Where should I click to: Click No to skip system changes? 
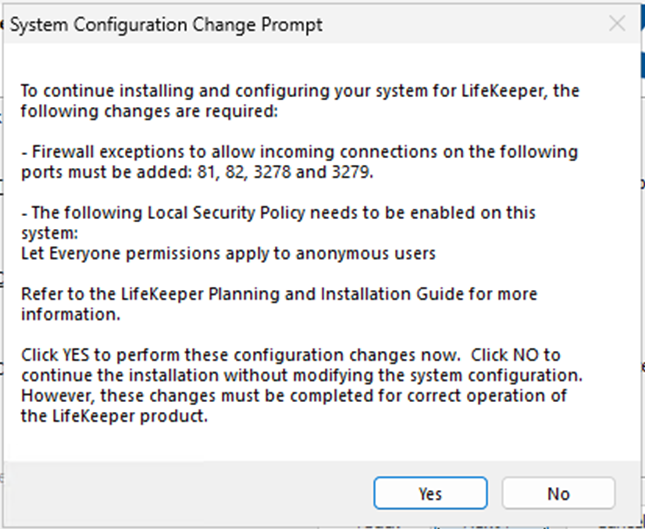click(558, 493)
